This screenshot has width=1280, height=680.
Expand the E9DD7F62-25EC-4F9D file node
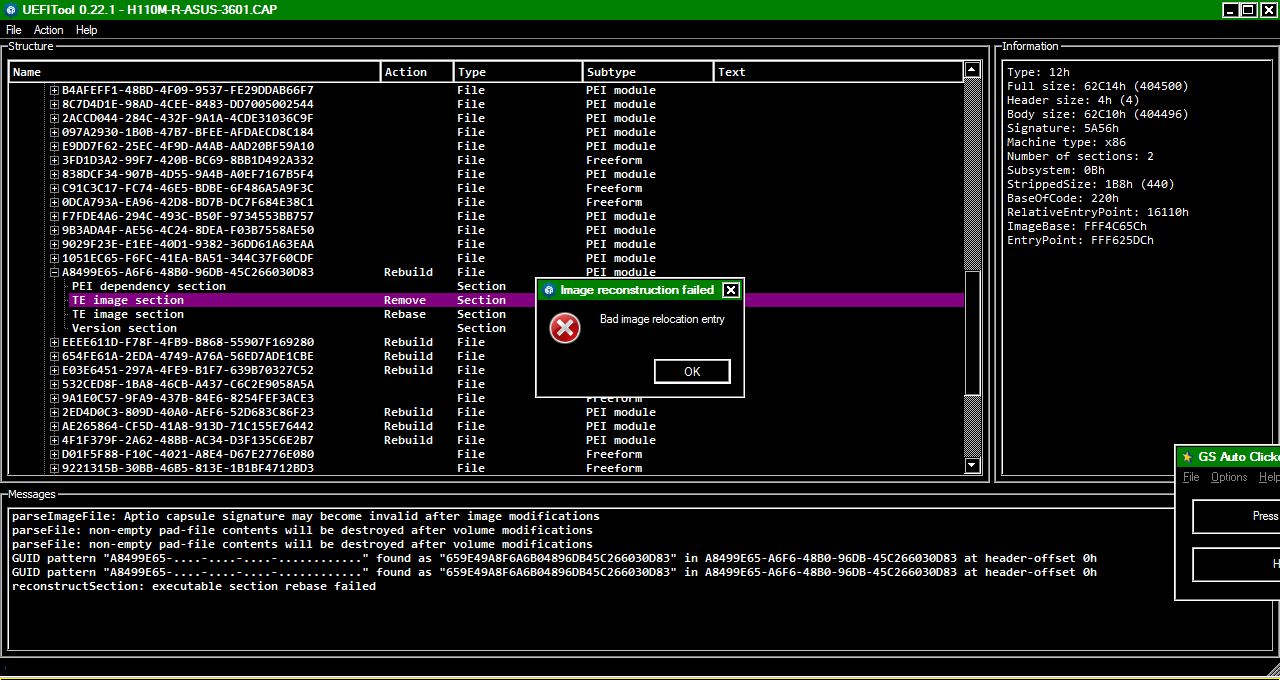tap(54, 146)
